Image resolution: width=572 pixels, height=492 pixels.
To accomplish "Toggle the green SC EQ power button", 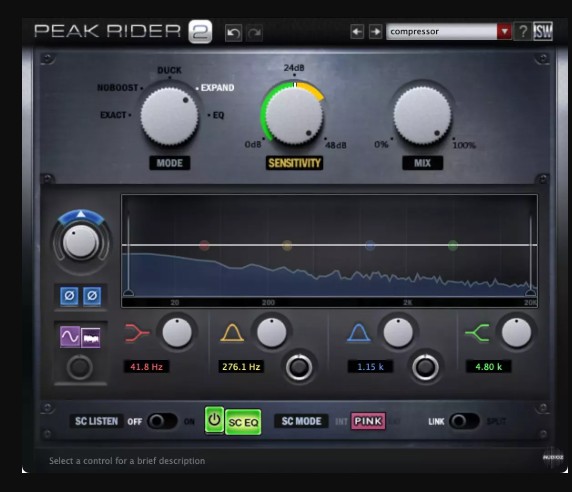I will [214, 420].
